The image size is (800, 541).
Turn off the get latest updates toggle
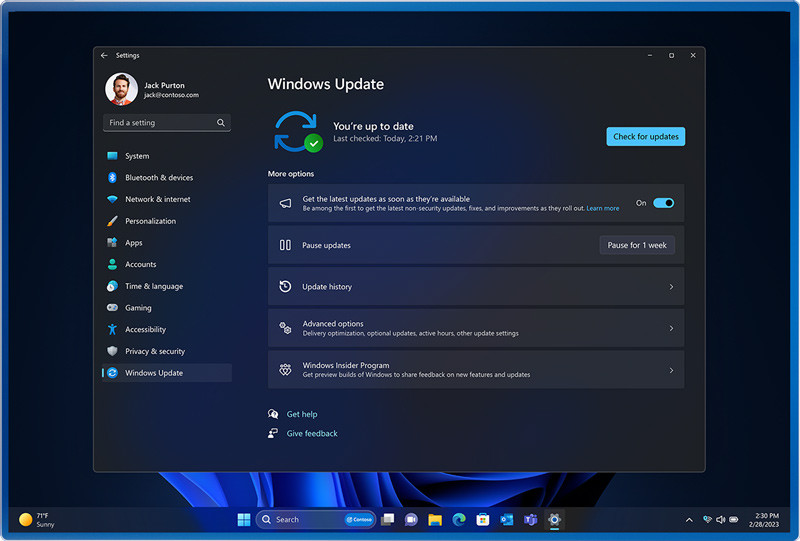pos(663,203)
